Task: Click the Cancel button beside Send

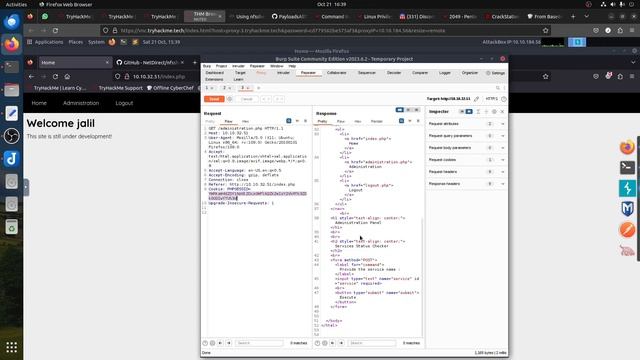Action: 247,99
